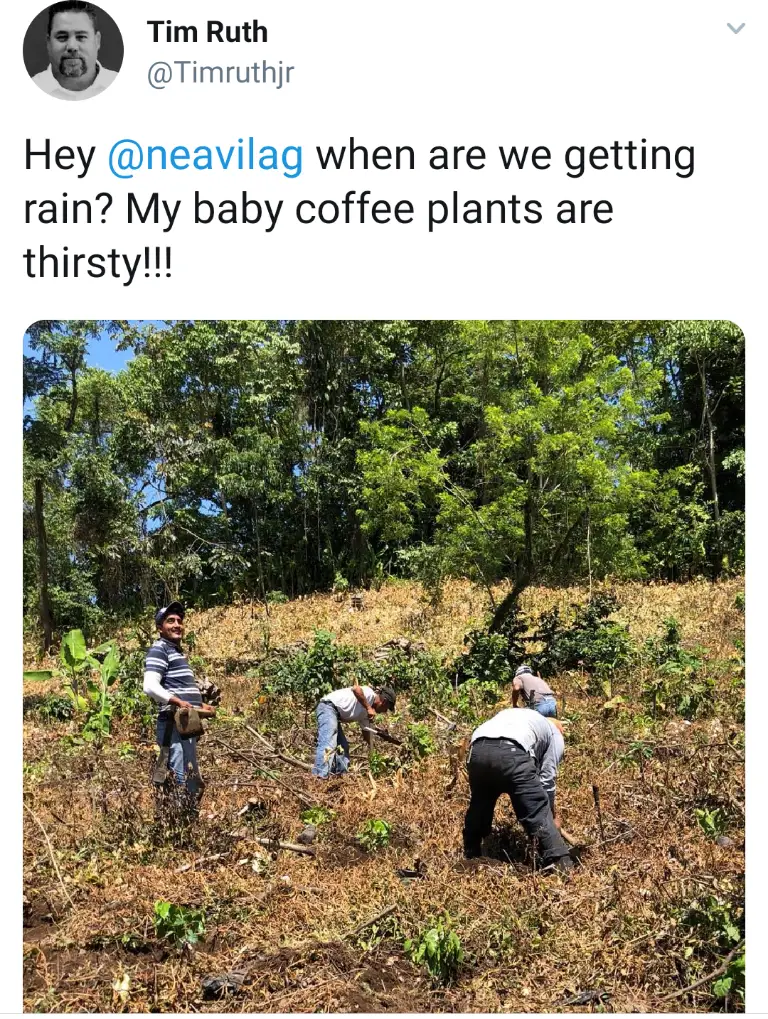768x1019 pixels.
Task: Click the tweet text about thirsty coffee plants
Action: pyautogui.click(x=359, y=209)
